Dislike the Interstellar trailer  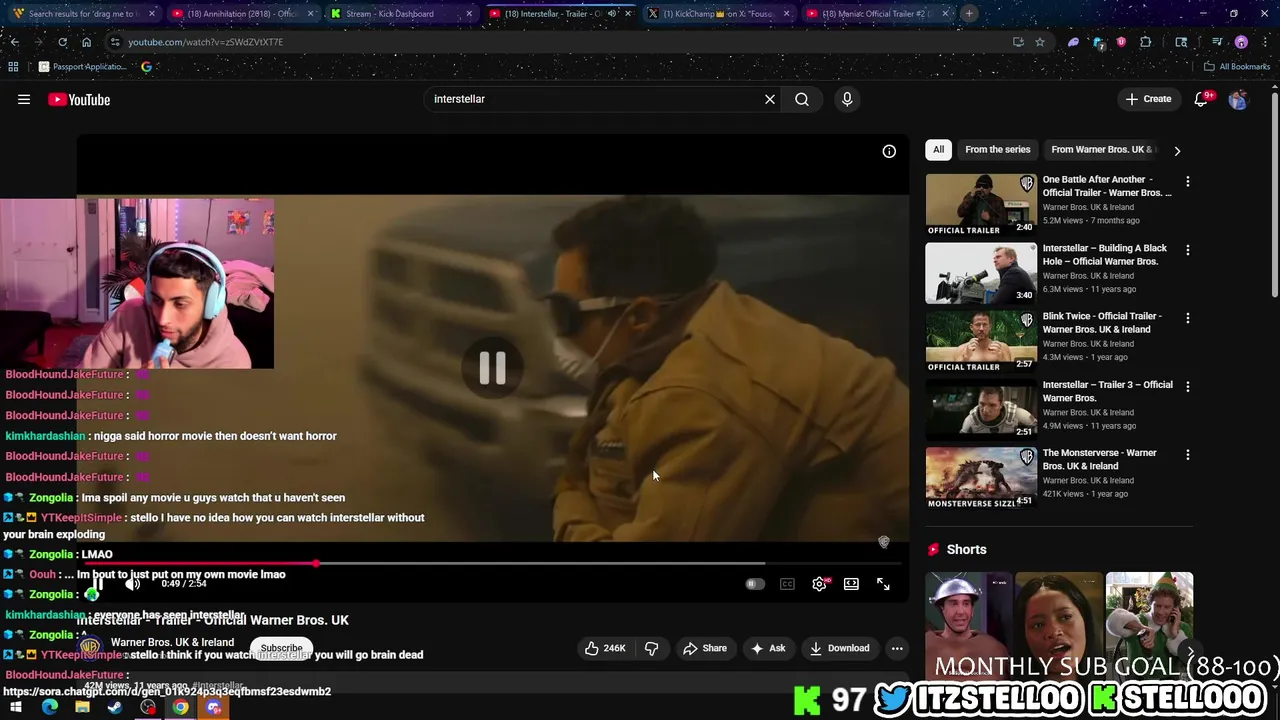point(651,648)
